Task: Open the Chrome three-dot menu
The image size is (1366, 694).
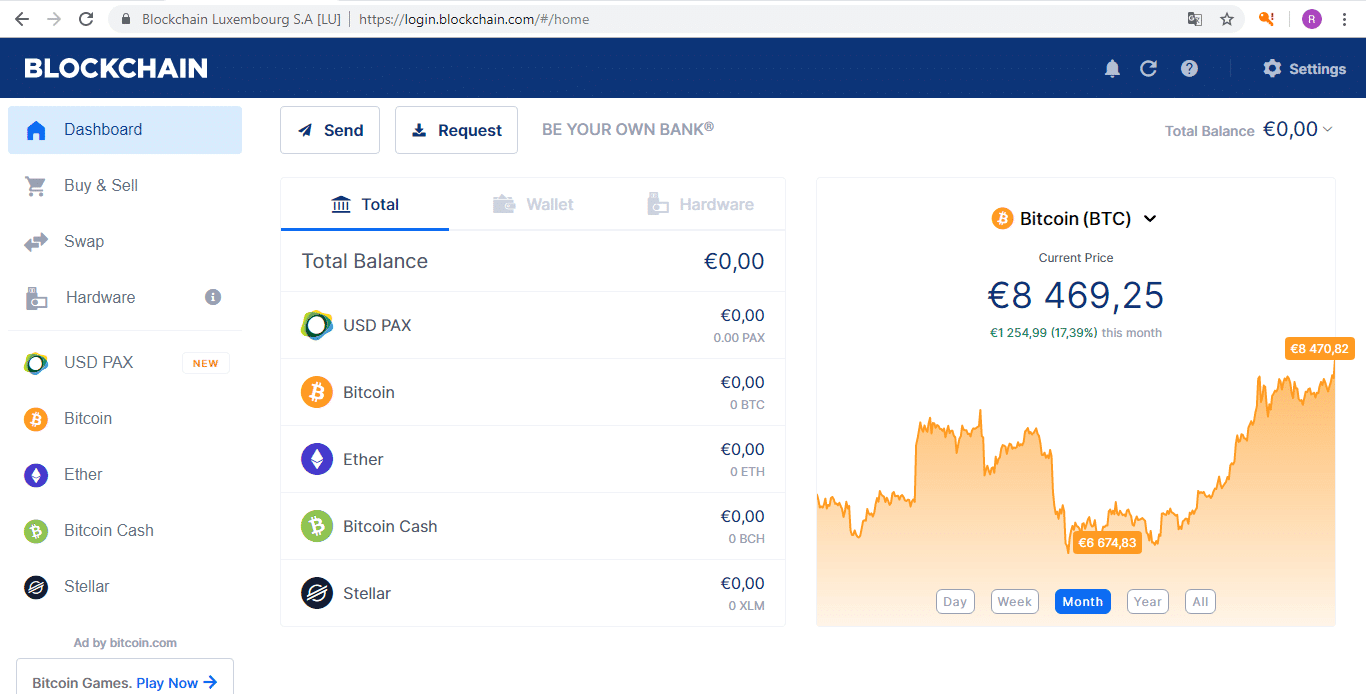Action: [1344, 19]
